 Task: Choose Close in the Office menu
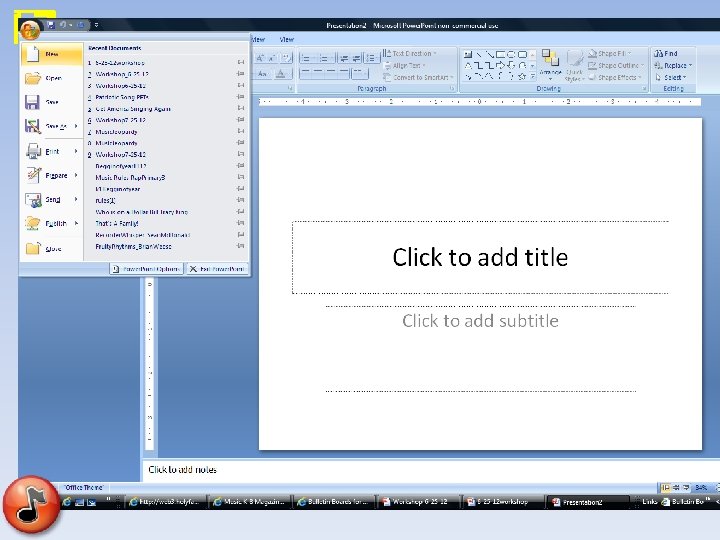[x=52, y=248]
